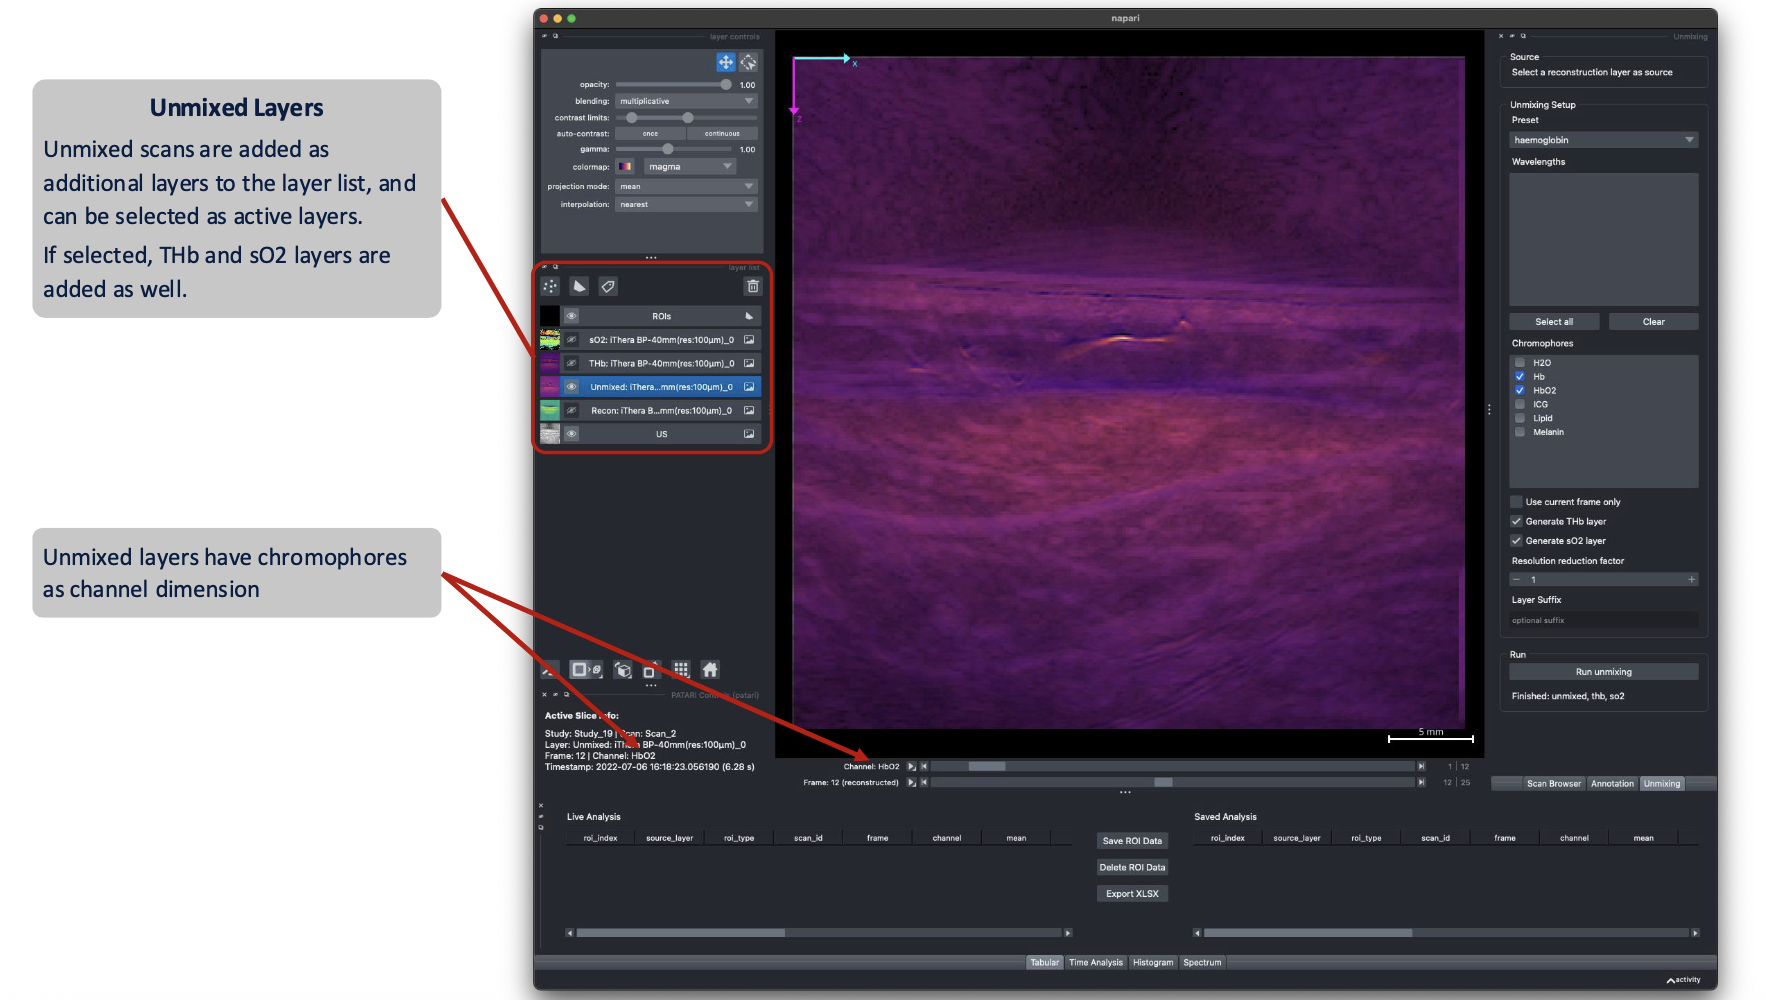Click the transpose dimensions icon
The image size is (1766, 1000).
(x=650, y=670)
